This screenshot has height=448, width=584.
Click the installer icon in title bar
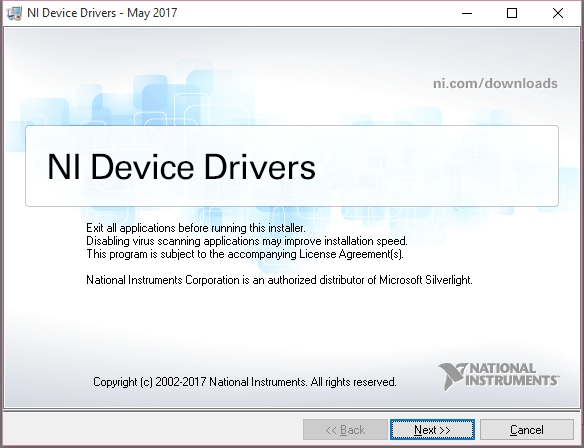point(14,13)
